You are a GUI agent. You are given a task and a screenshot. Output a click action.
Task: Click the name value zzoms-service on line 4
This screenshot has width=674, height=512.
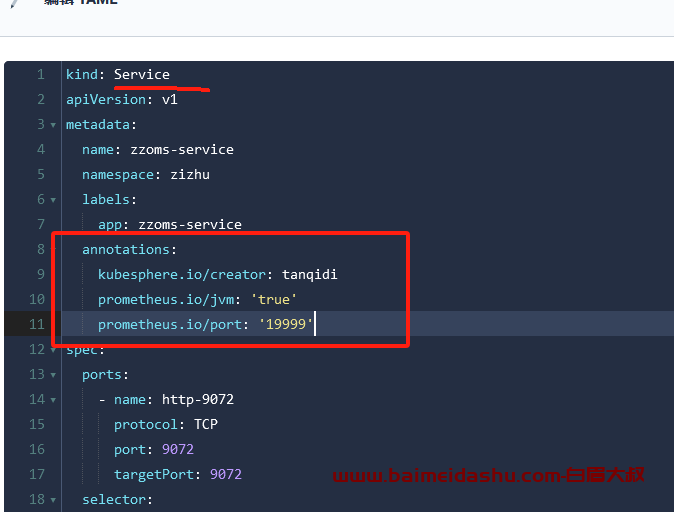pos(182,150)
